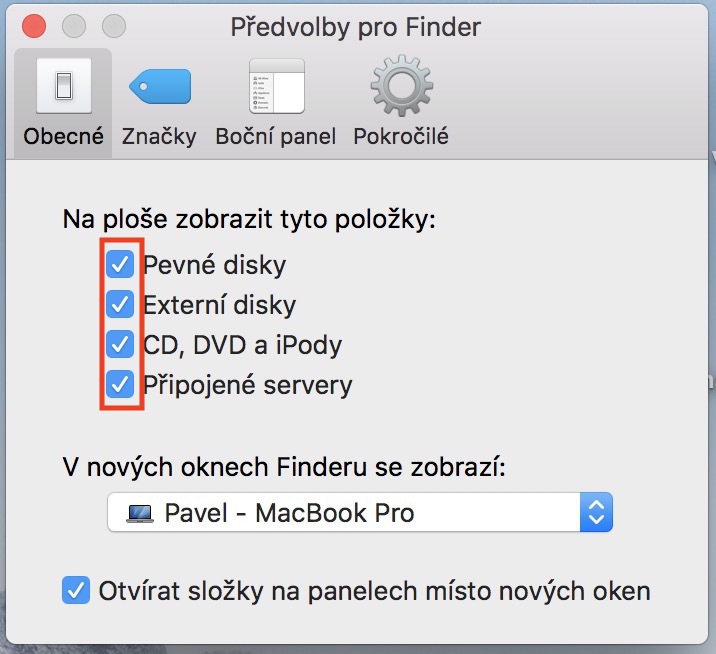The height and width of the screenshot is (654, 716).
Task: Select the Pokročilé tab label
Action: [400, 137]
